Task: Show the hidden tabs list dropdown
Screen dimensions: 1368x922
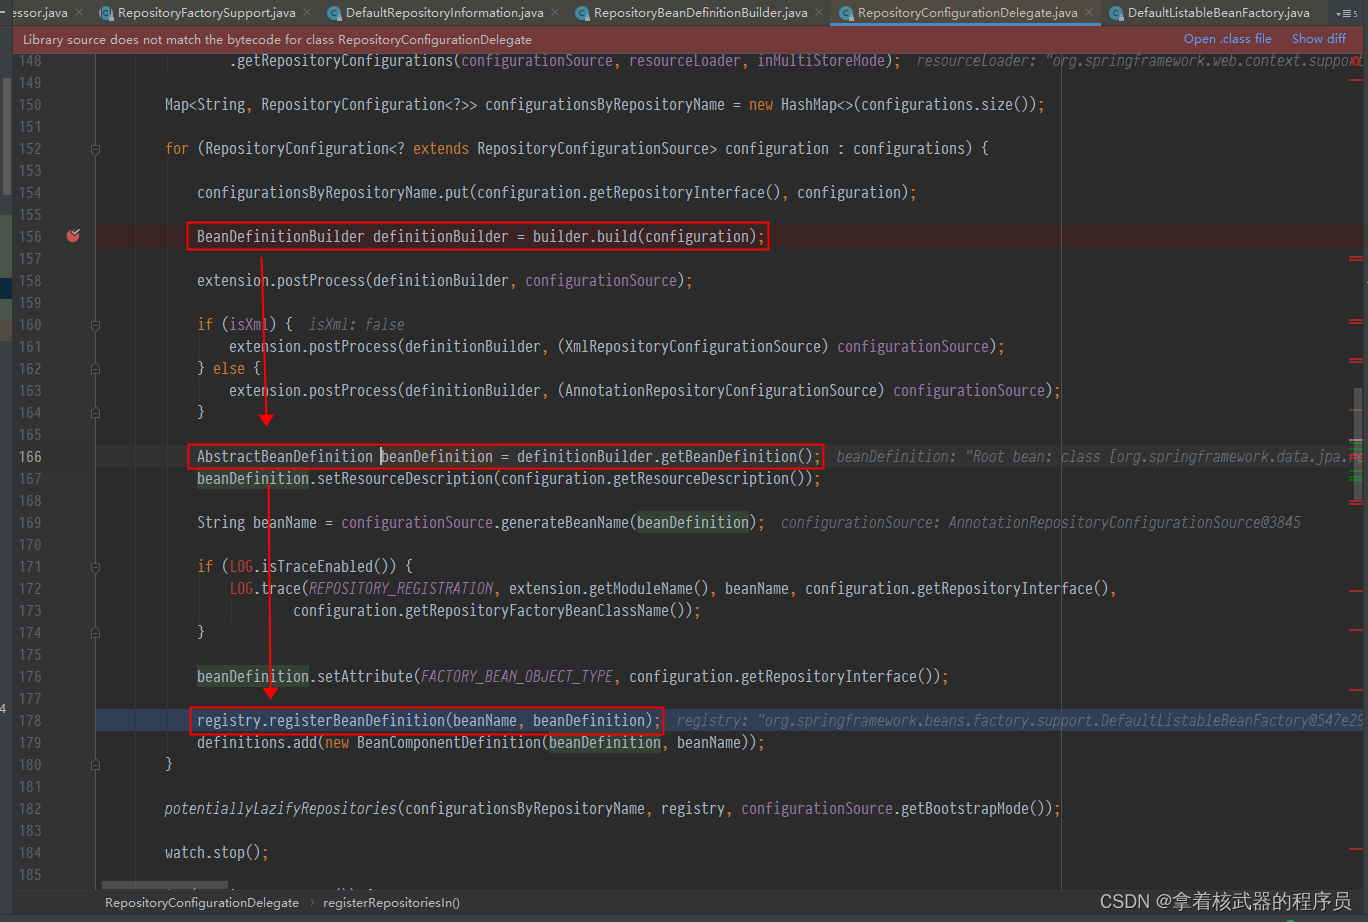Action: tap(1347, 13)
